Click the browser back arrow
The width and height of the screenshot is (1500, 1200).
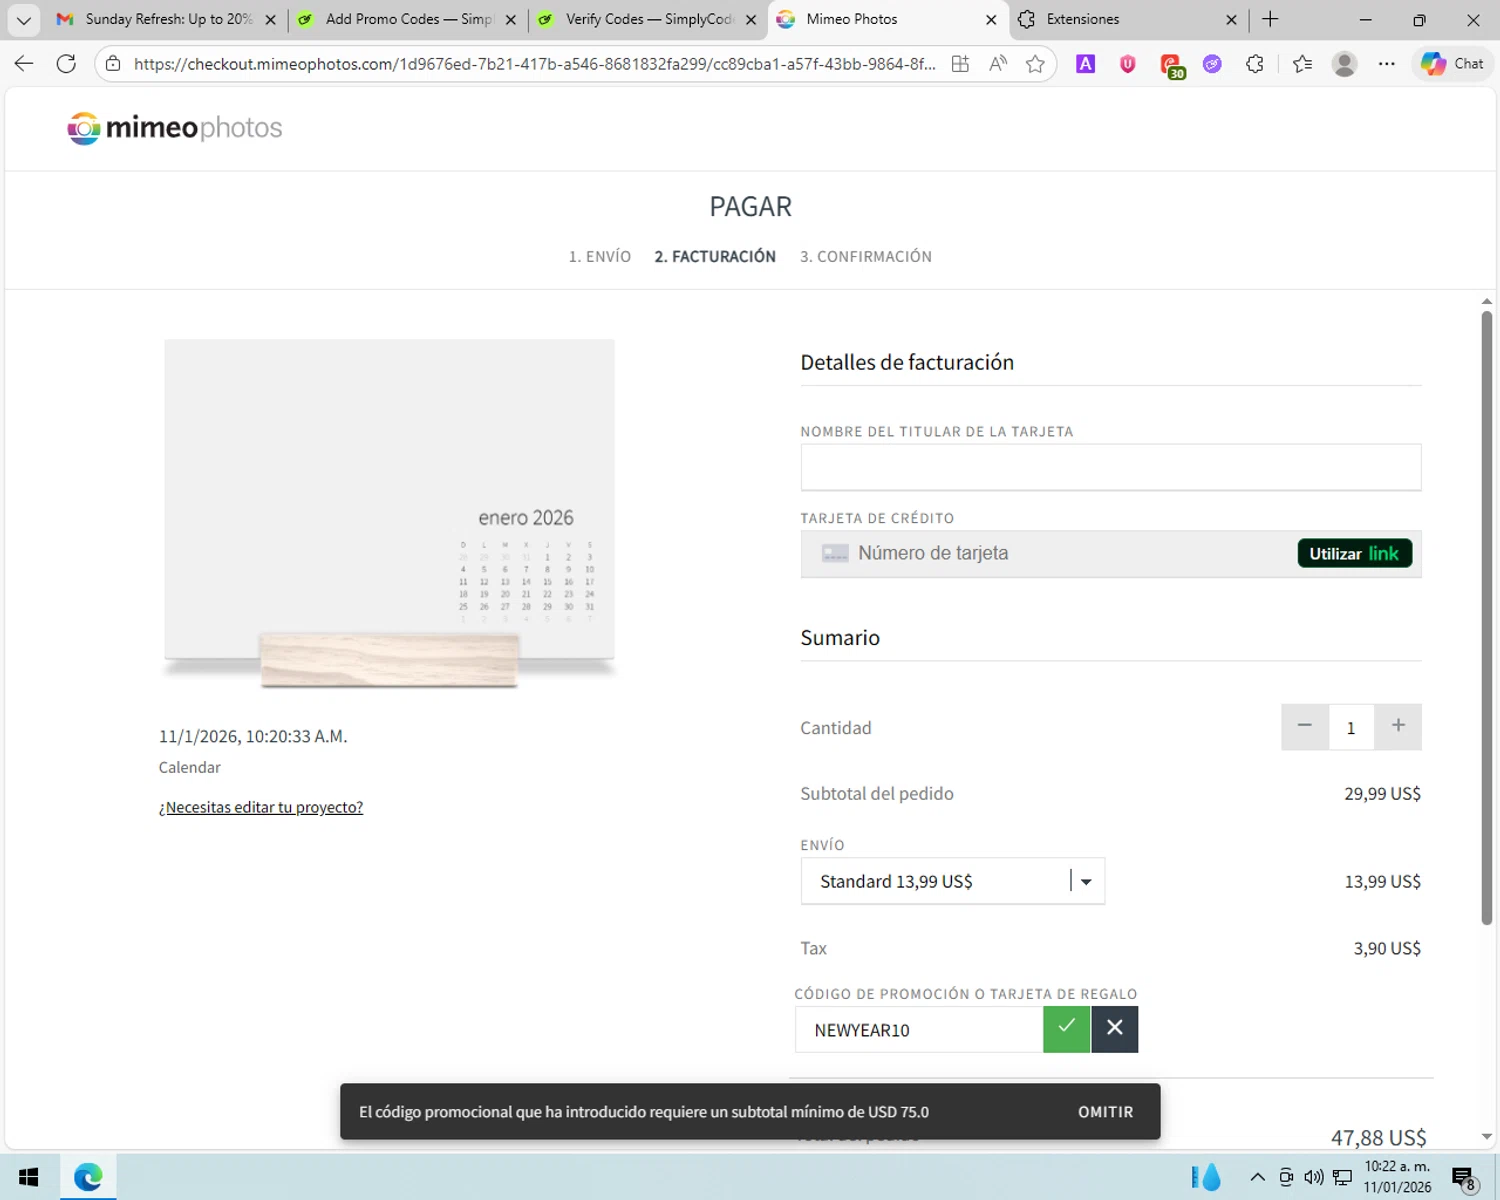[x=24, y=64]
